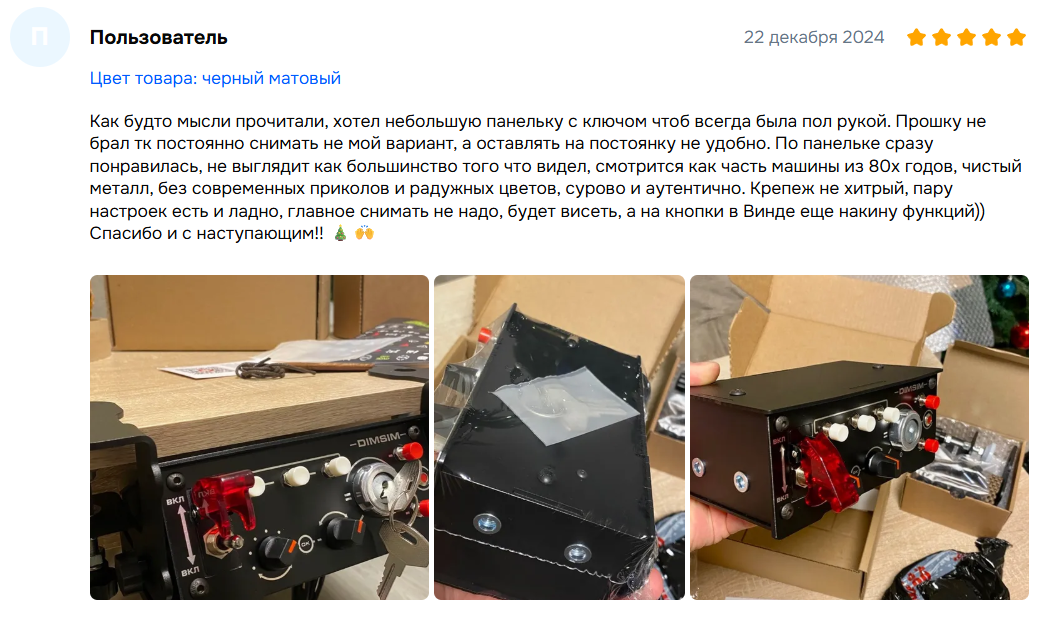Click the review date '22 декабря 2024'

pos(813,38)
